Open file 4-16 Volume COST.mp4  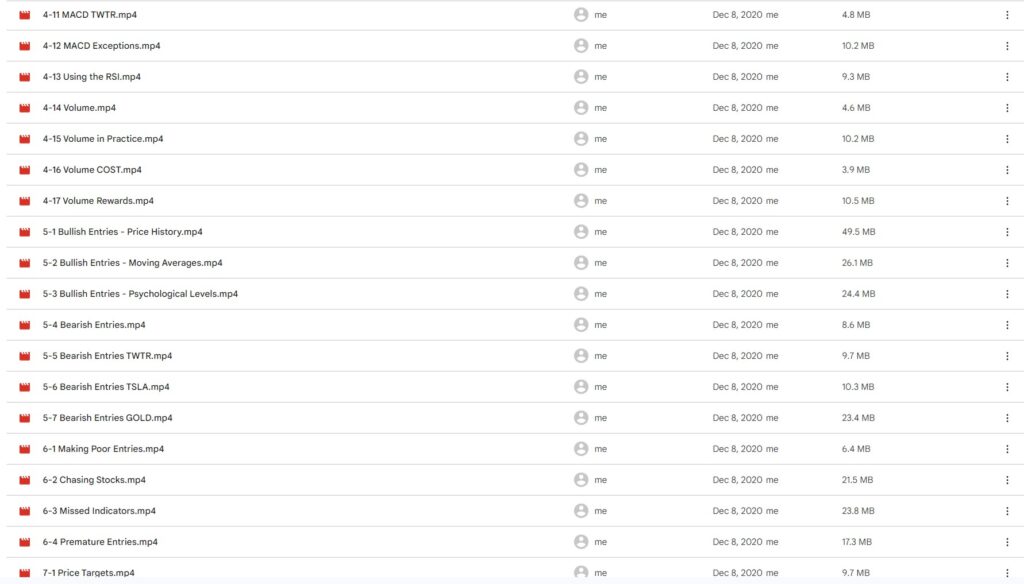(92, 170)
